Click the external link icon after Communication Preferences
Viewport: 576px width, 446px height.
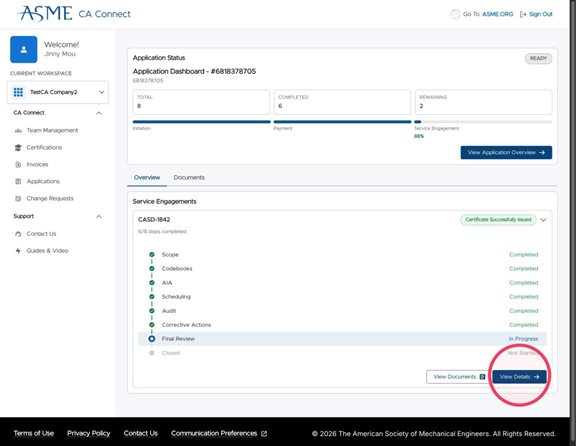click(264, 434)
